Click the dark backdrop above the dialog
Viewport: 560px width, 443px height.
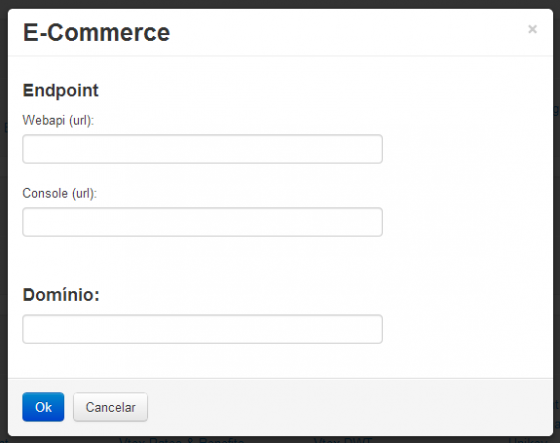coord(280,4)
